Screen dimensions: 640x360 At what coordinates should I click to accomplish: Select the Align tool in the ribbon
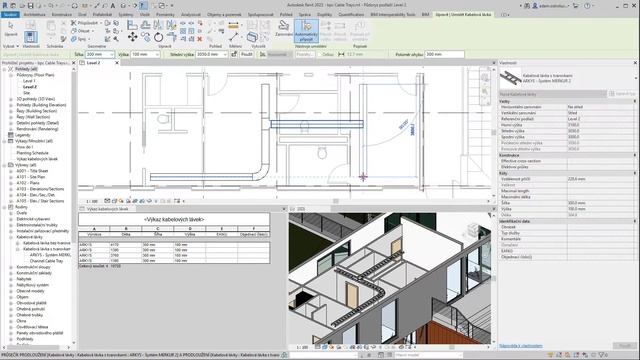(x=132, y=25)
